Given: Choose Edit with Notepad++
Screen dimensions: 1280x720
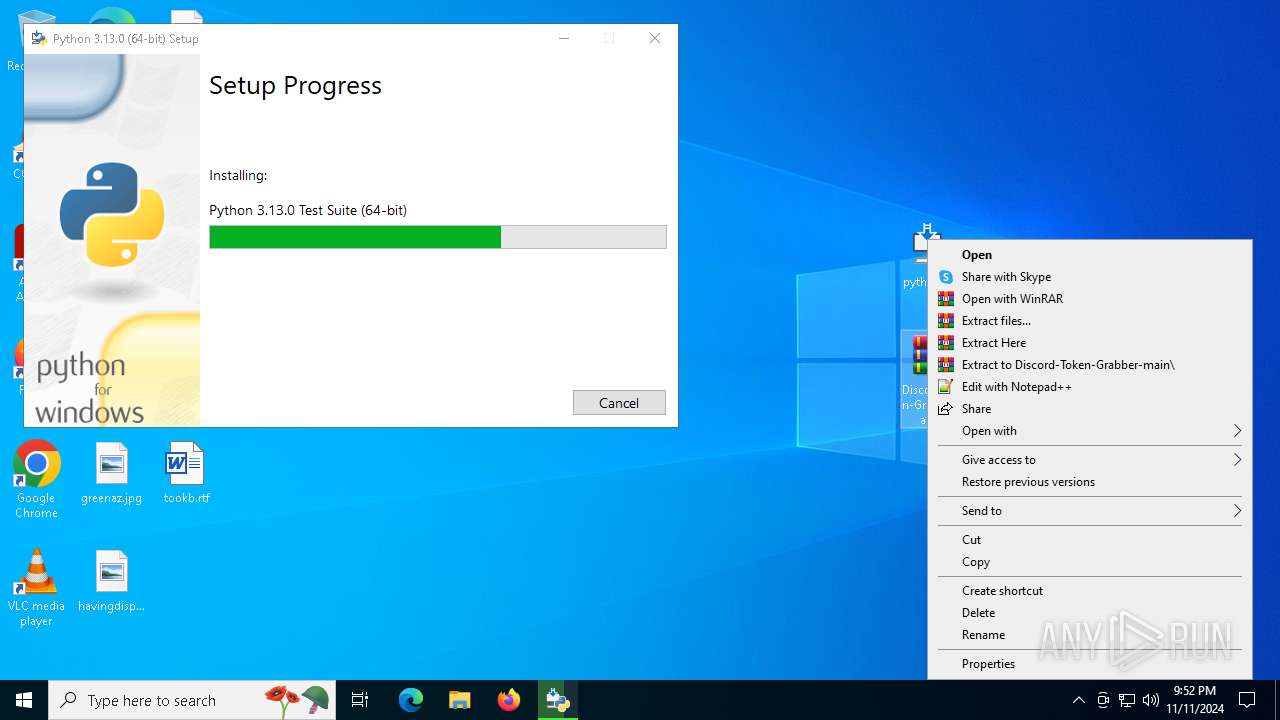Looking at the screenshot, I should pos(1090,387).
